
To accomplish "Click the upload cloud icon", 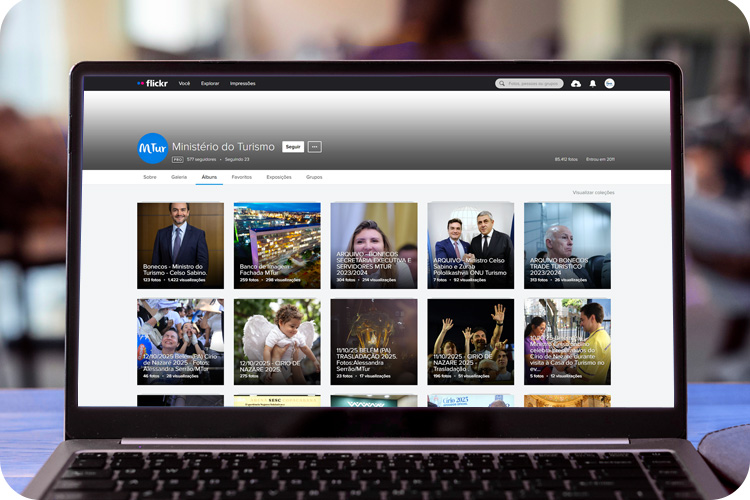I will click(x=575, y=84).
